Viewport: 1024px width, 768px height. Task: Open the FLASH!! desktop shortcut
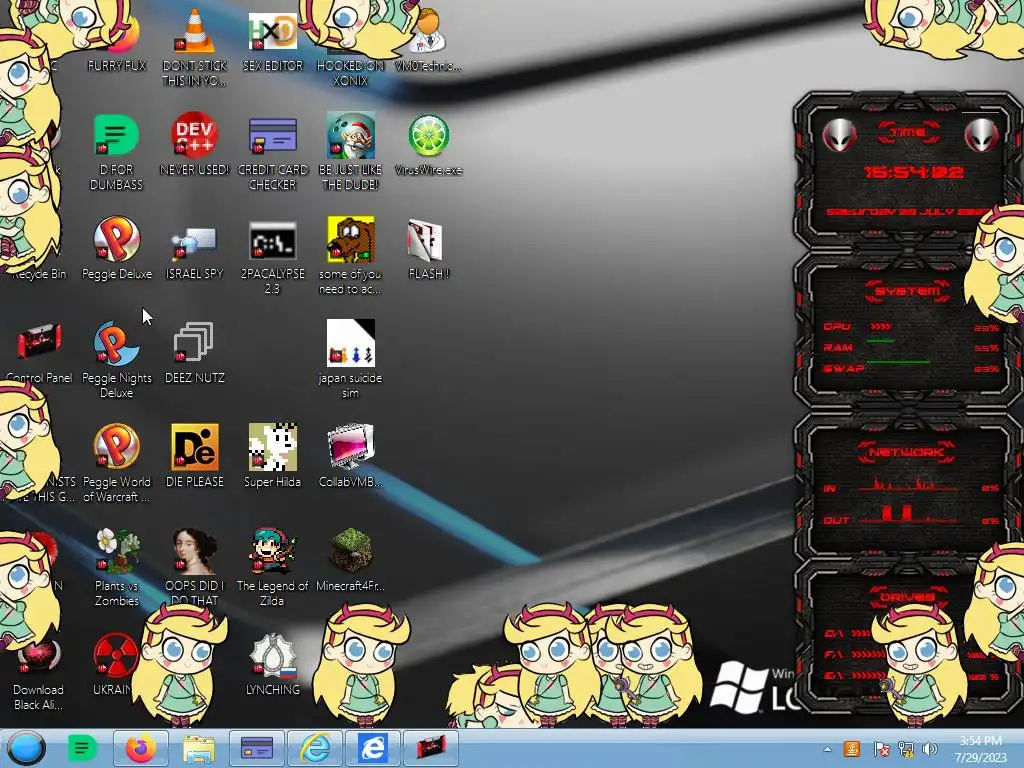tap(425, 240)
